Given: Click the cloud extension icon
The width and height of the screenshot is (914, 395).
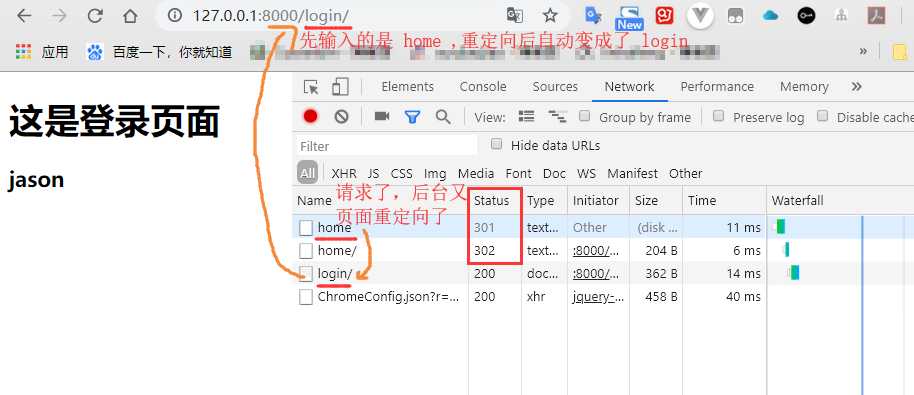Looking at the screenshot, I should pos(770,16).
